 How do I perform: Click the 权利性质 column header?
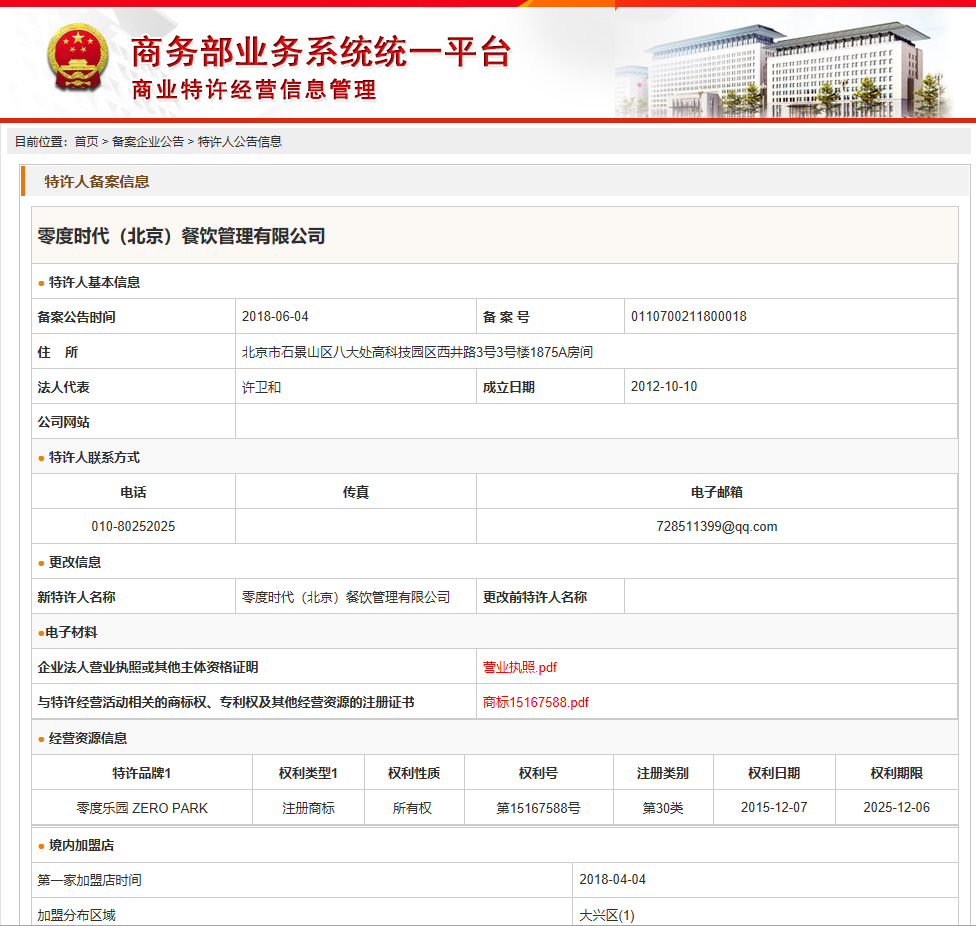(x=414, y=773)
